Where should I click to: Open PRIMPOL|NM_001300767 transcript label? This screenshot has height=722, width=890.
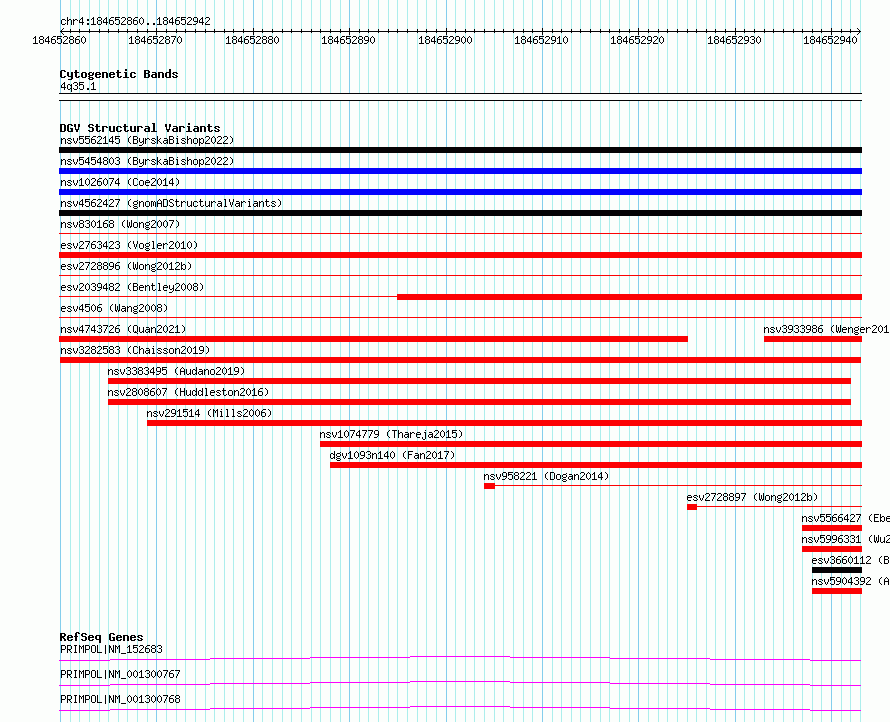[x=120, y=674]
